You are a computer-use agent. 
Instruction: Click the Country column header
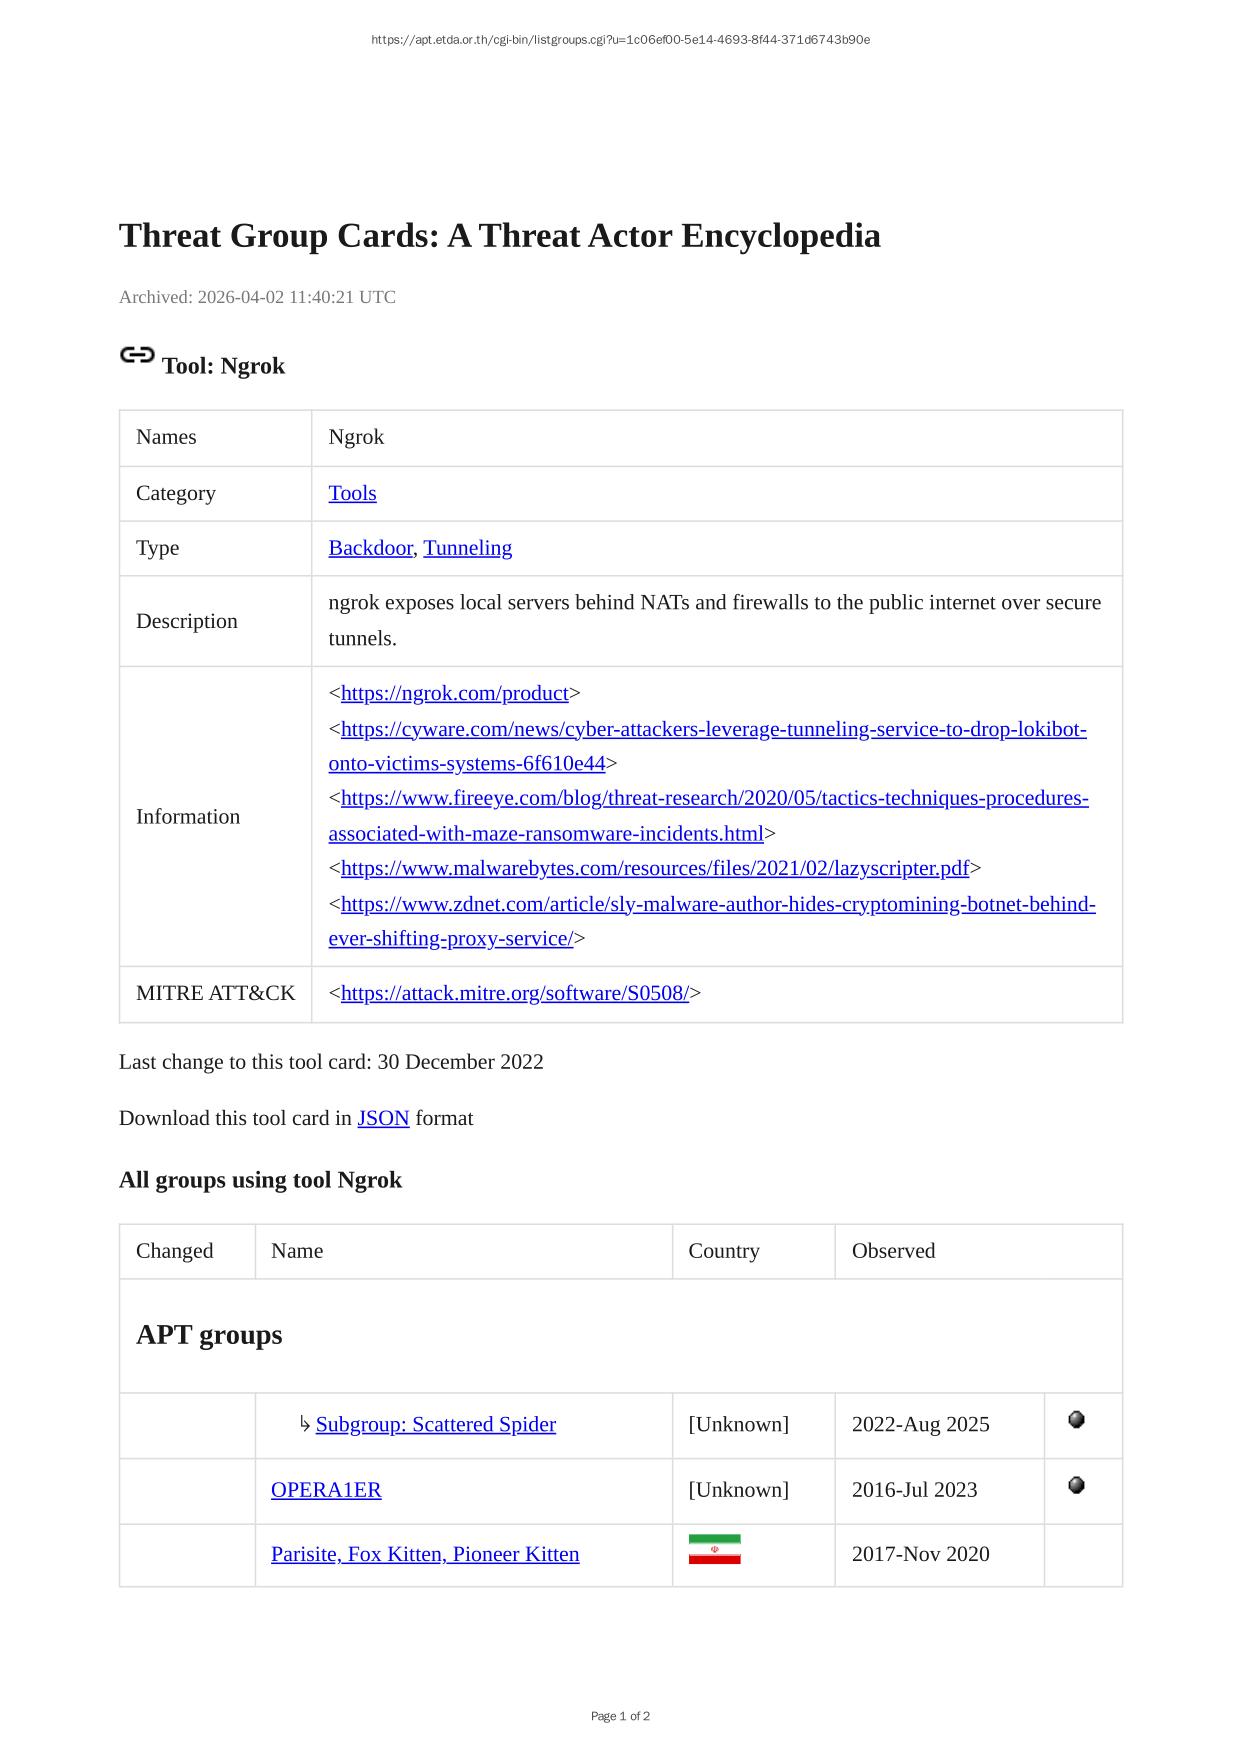pyautogui.click(x=724, y=1251)
